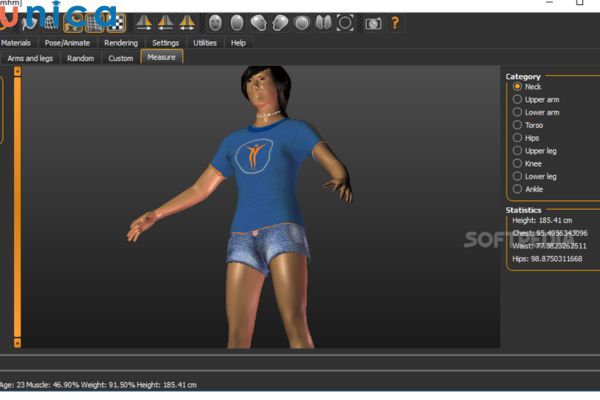Click the Utilities menu item
Screen dimensions: 600x400
204,43
